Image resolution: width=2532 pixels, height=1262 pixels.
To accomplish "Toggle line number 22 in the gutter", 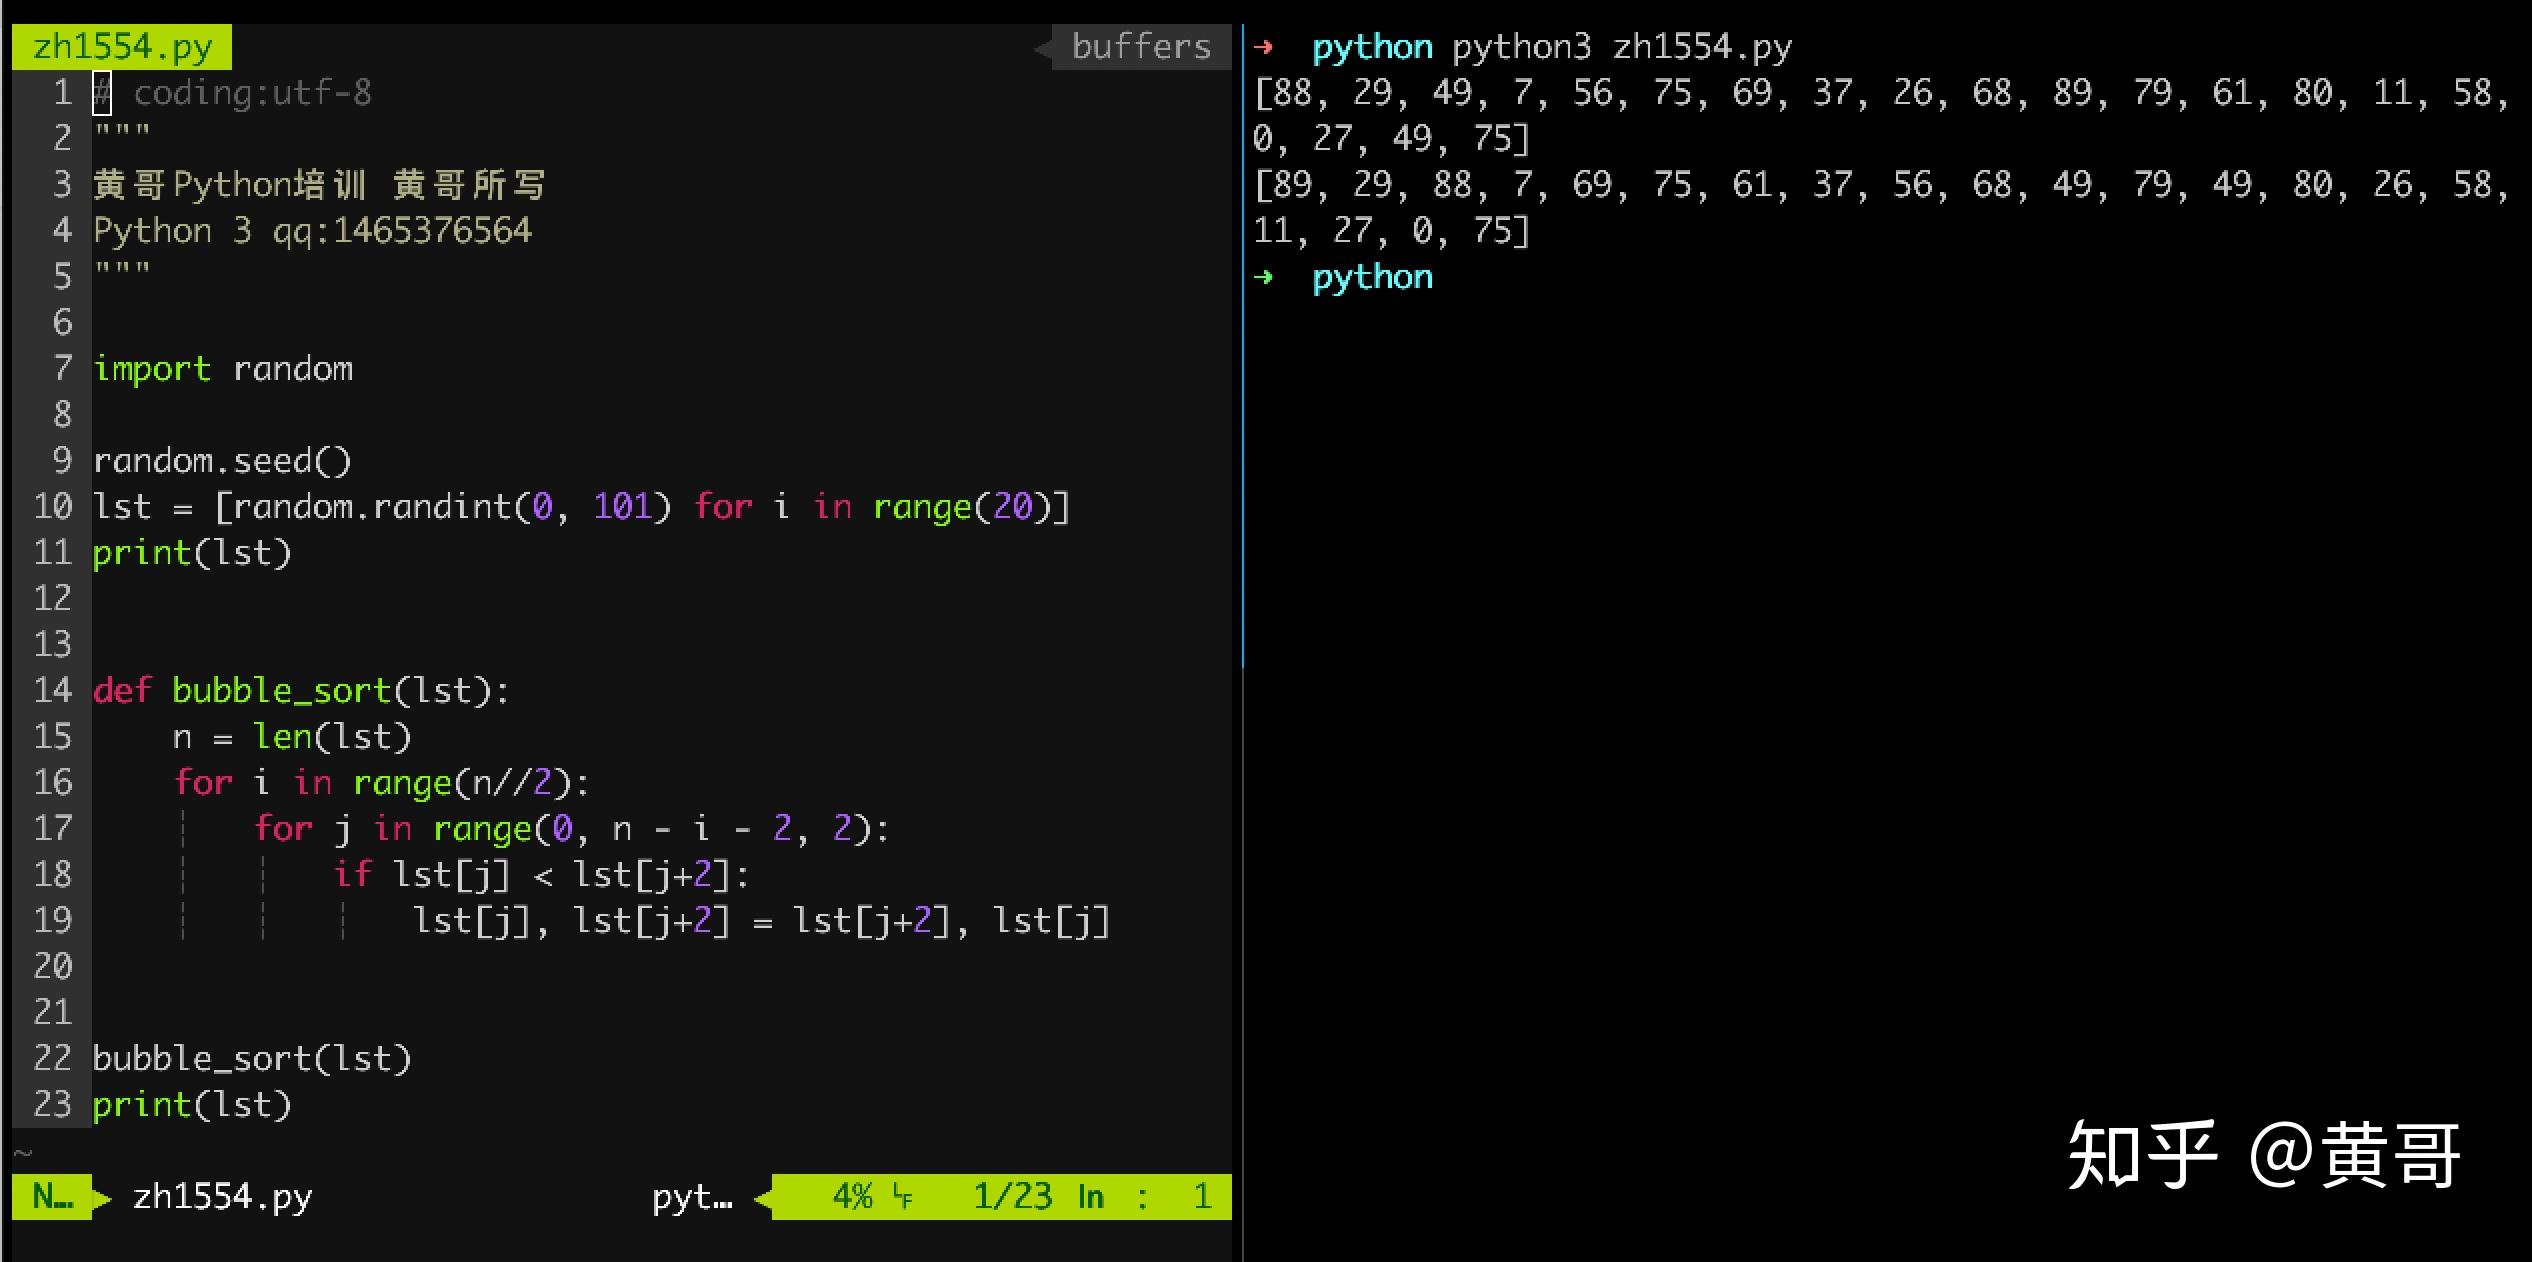I will [x=54, y=1058].
